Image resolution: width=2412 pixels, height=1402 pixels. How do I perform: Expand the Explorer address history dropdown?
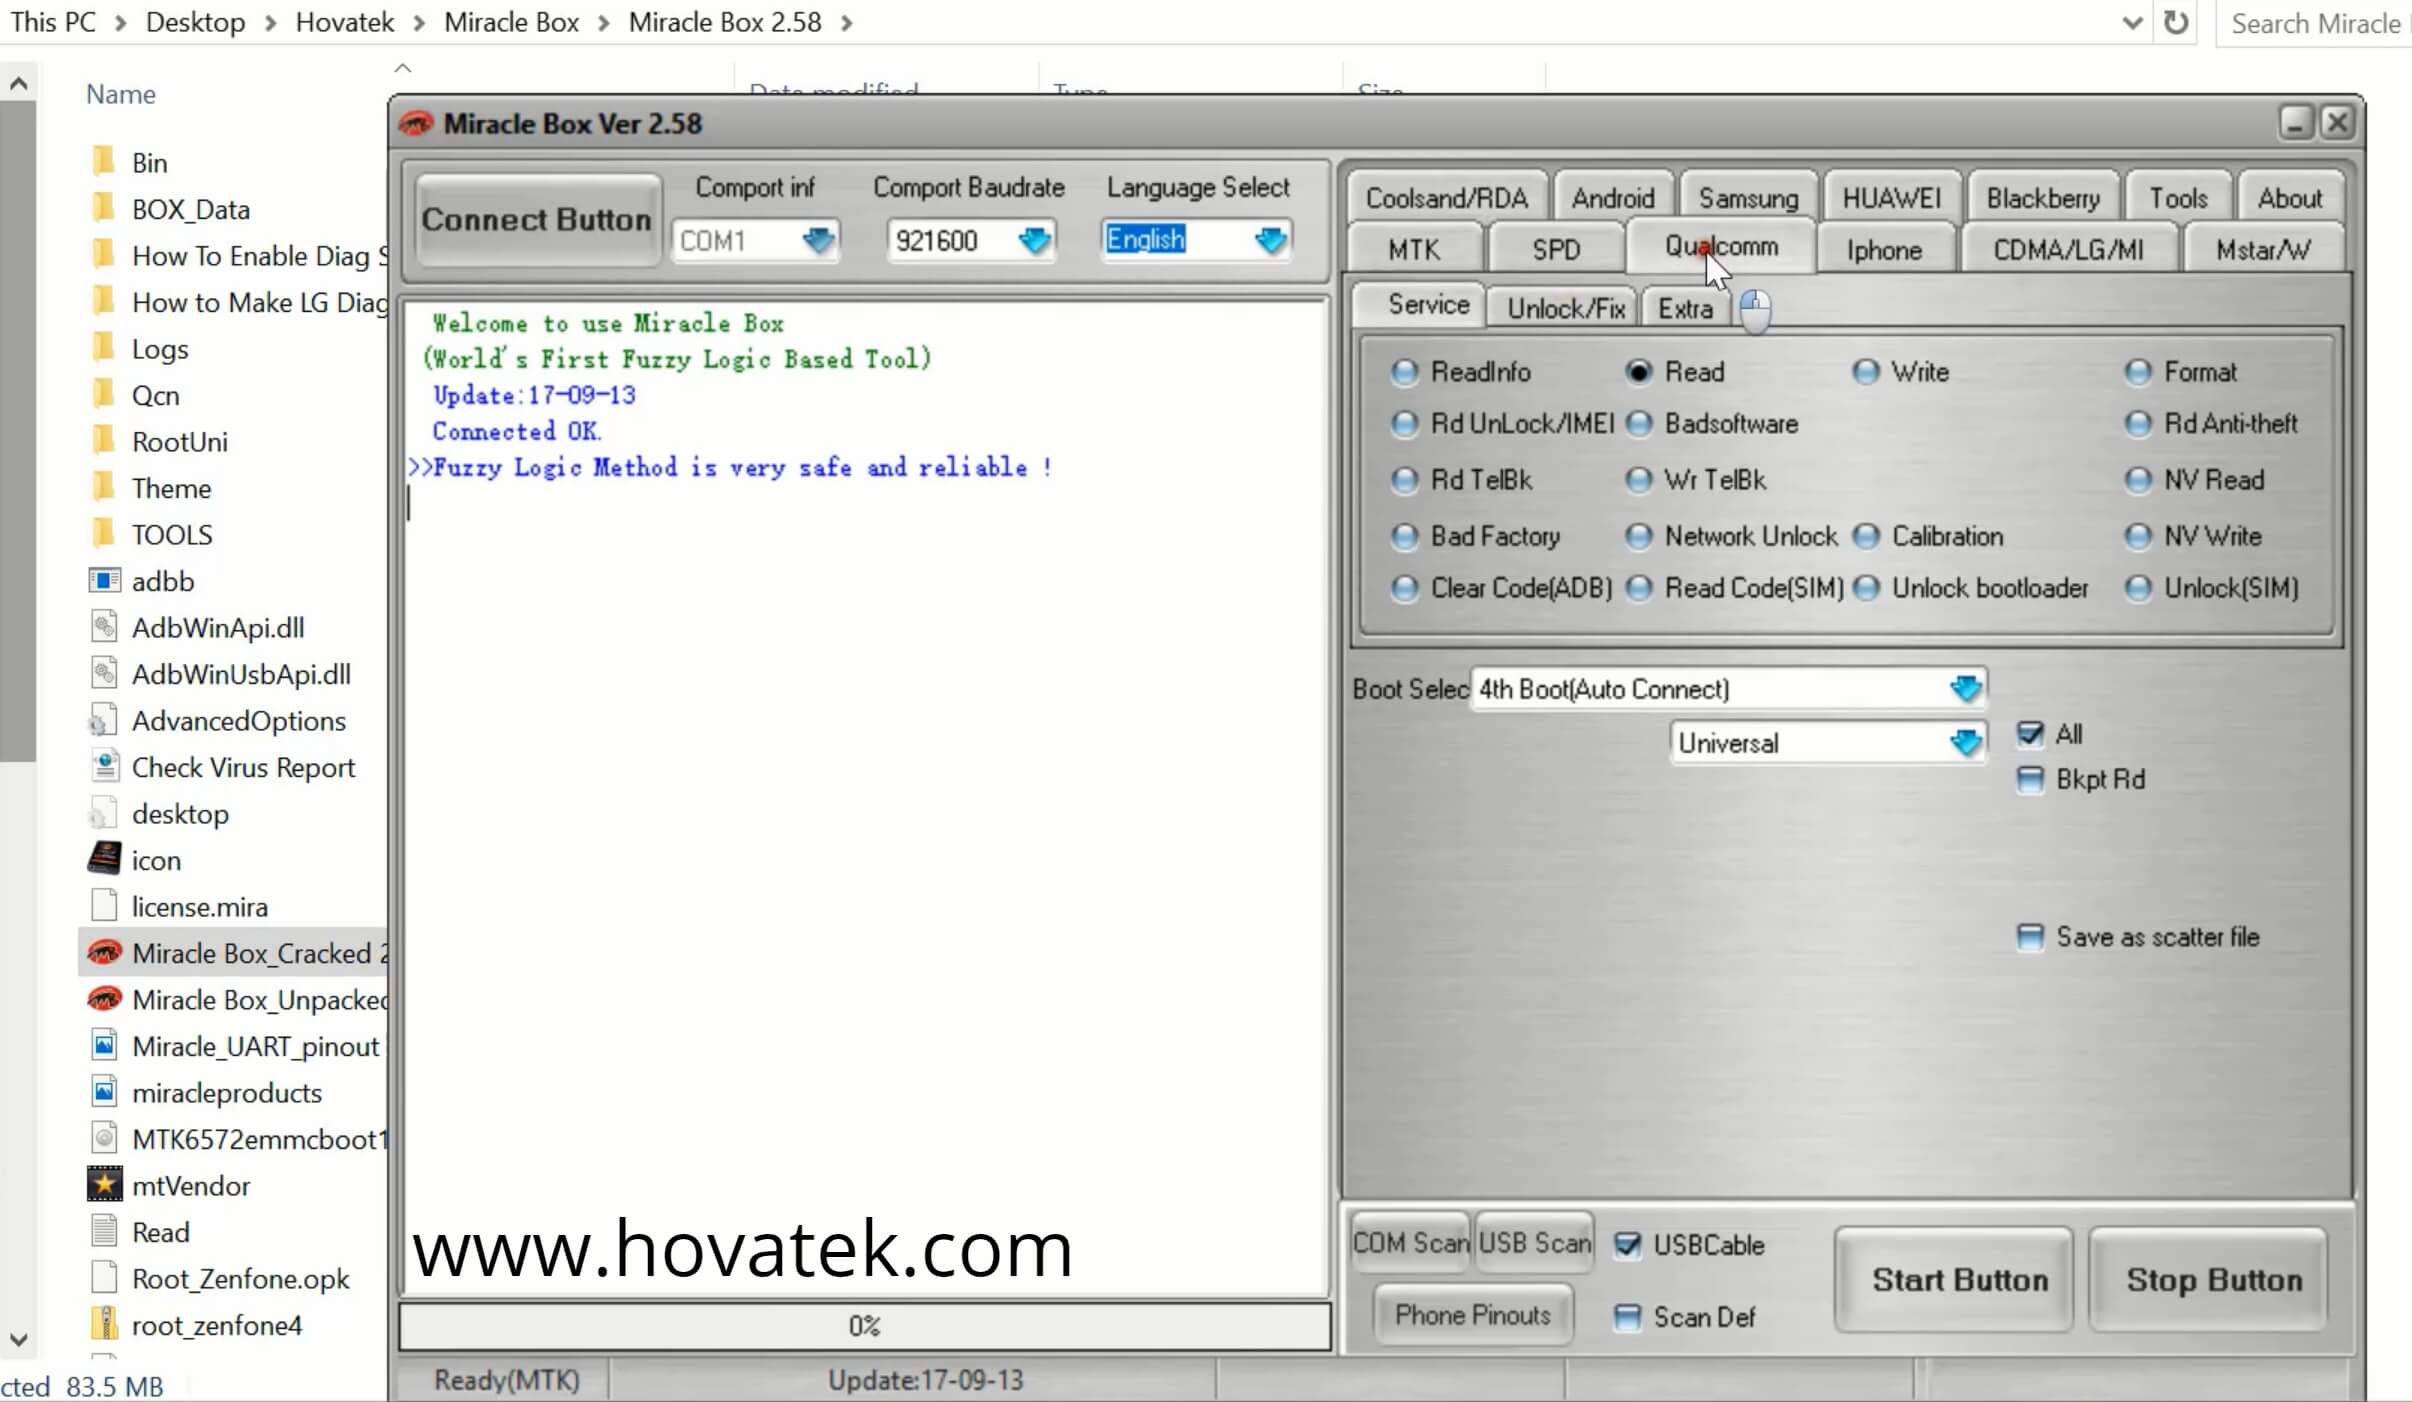pyautogui.click(x=2132, y=22)
